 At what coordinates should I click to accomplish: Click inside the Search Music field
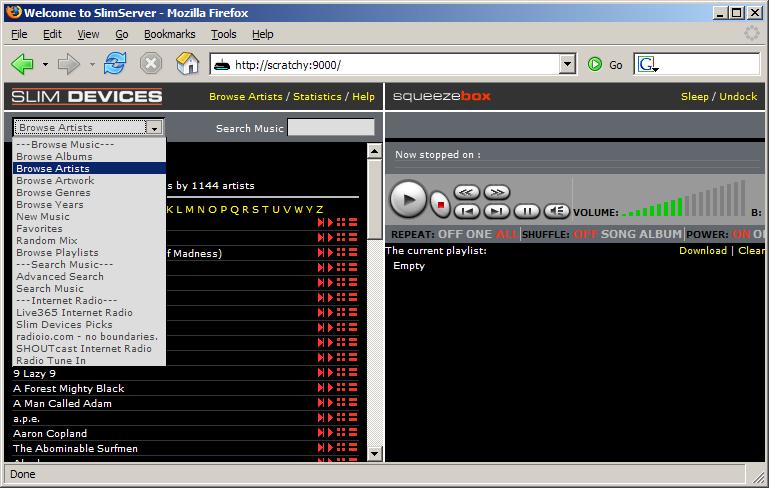[330, 128]
